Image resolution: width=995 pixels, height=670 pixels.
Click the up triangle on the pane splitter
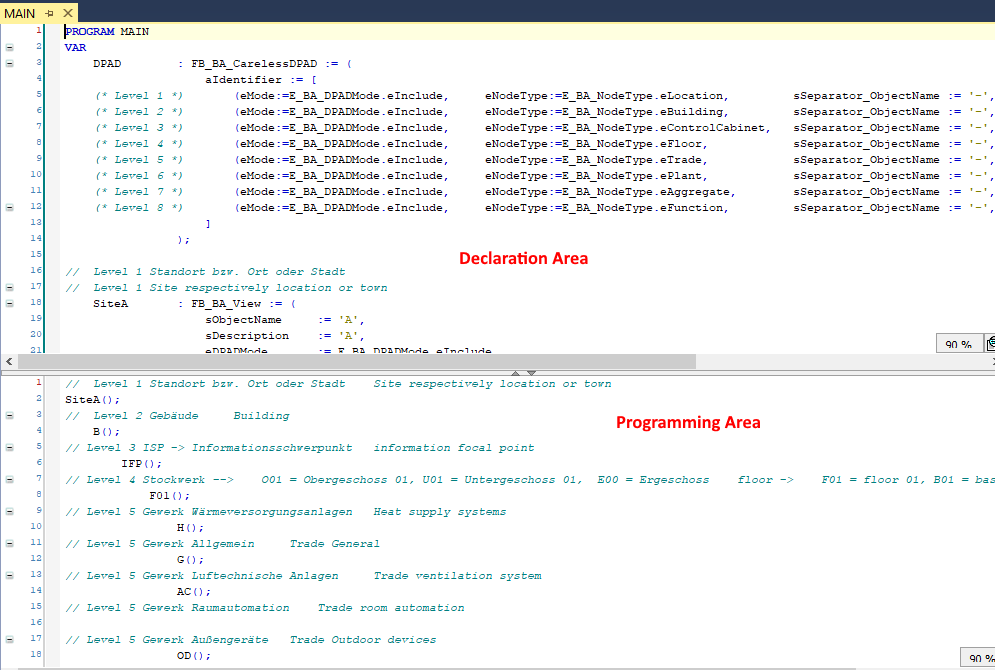[515, 373]
